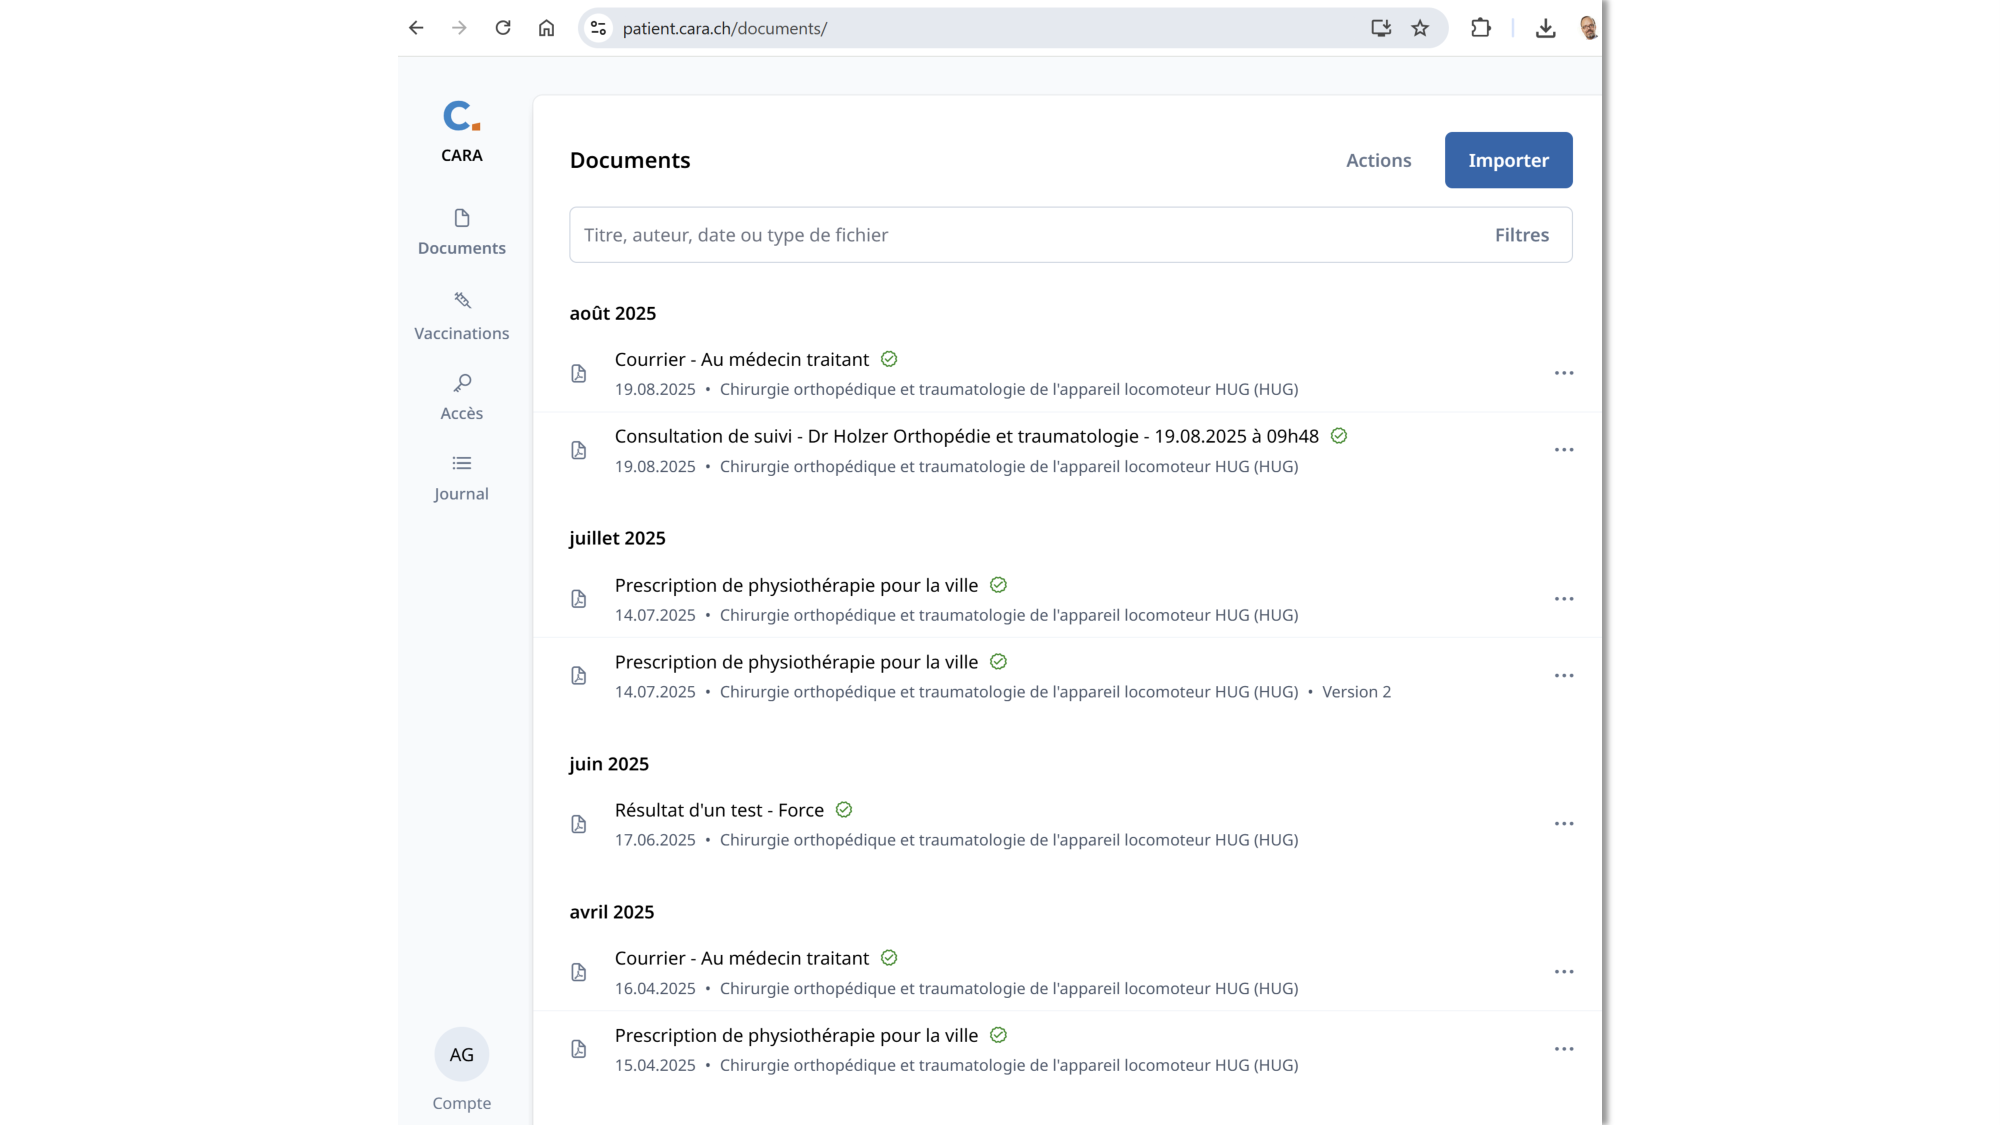Open the Actions menu
Screen dimensions: 2000x1125
coord(1378,160)
